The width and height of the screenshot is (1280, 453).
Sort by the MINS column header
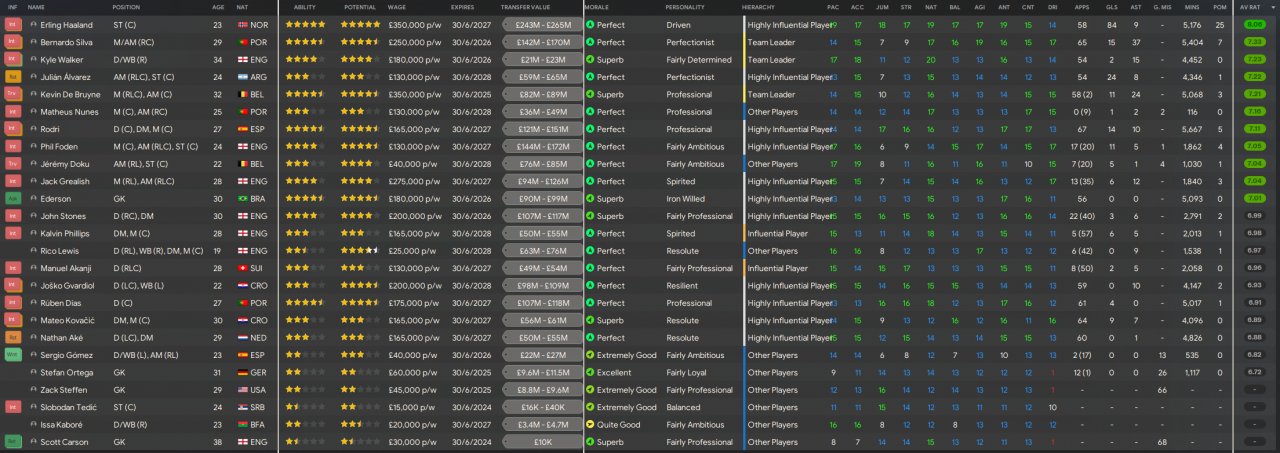(1191, 7)
